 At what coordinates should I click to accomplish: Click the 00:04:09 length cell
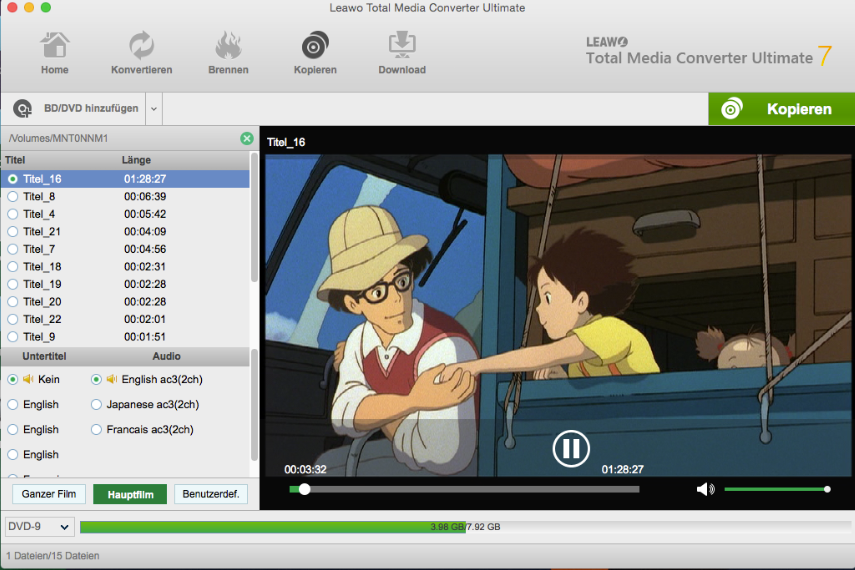point(145,231)
